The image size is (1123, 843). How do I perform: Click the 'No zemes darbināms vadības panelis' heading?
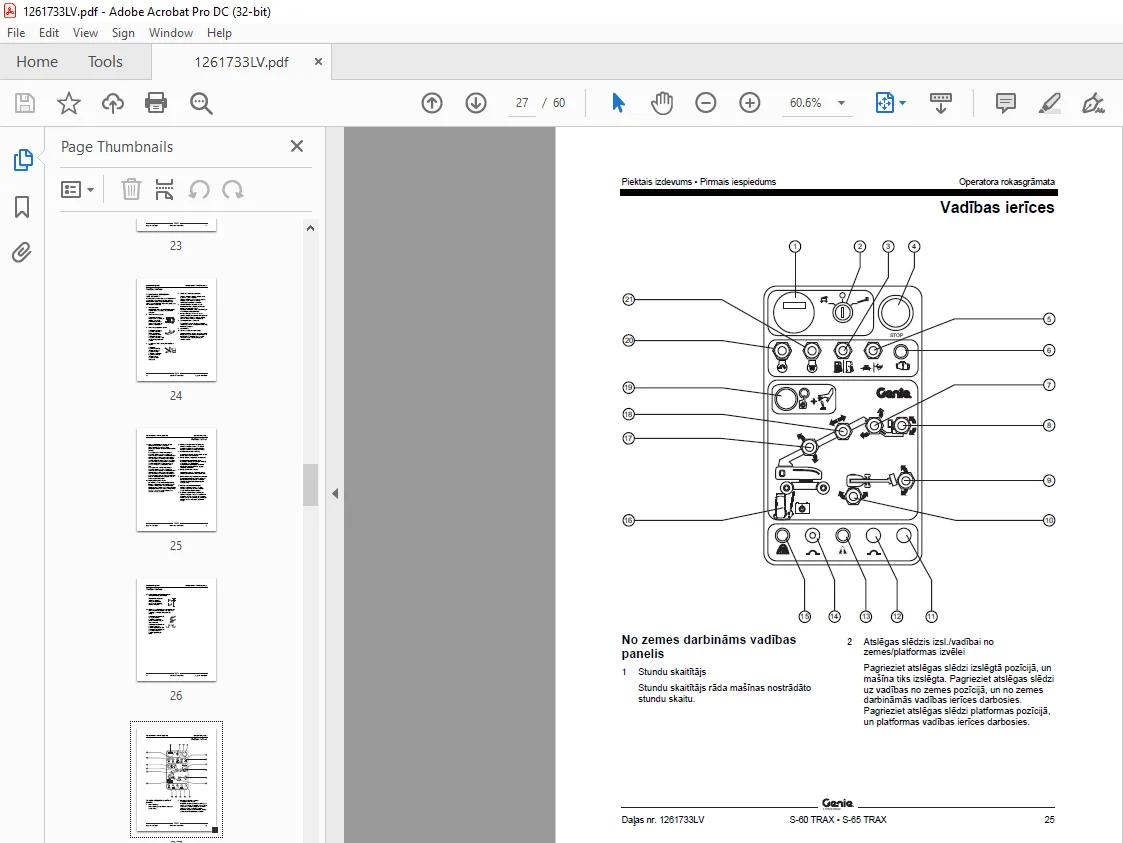tap(708, 647)
